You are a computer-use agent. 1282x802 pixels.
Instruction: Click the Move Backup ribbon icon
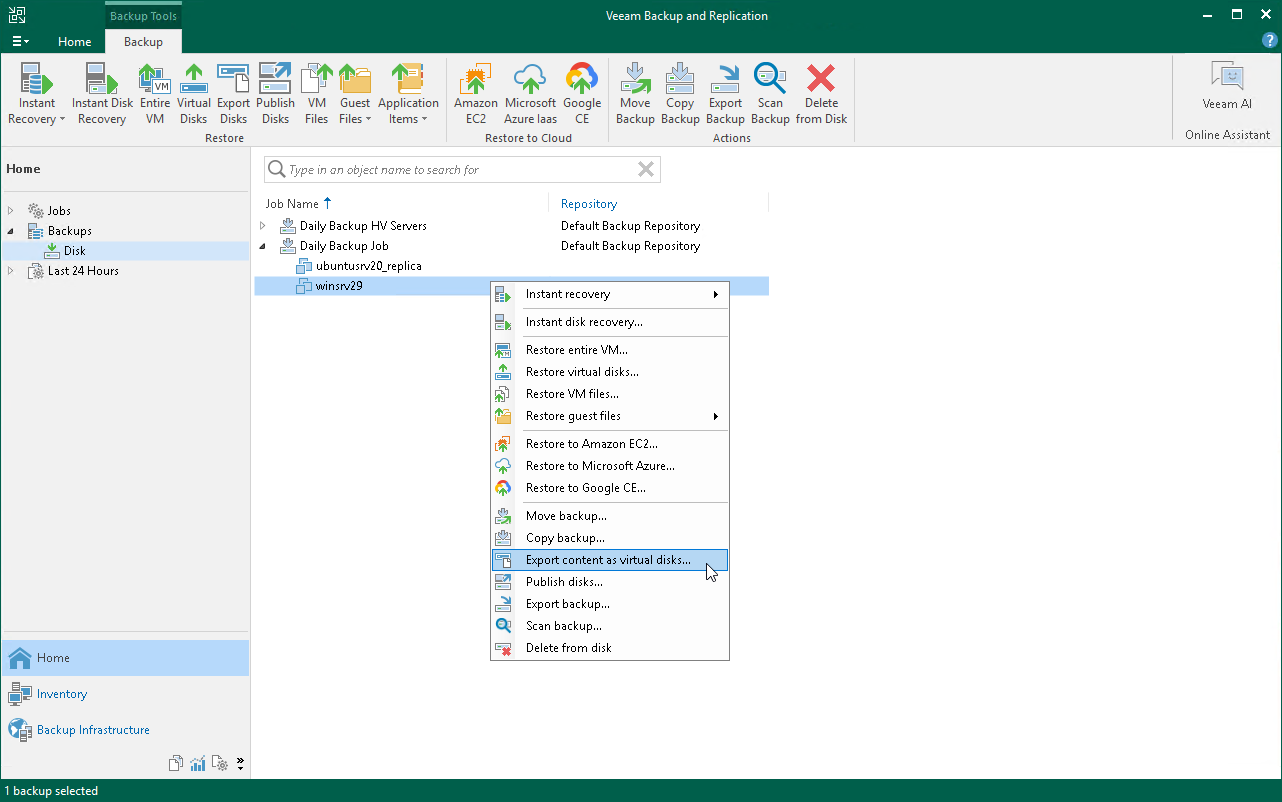tap(634, 94)
